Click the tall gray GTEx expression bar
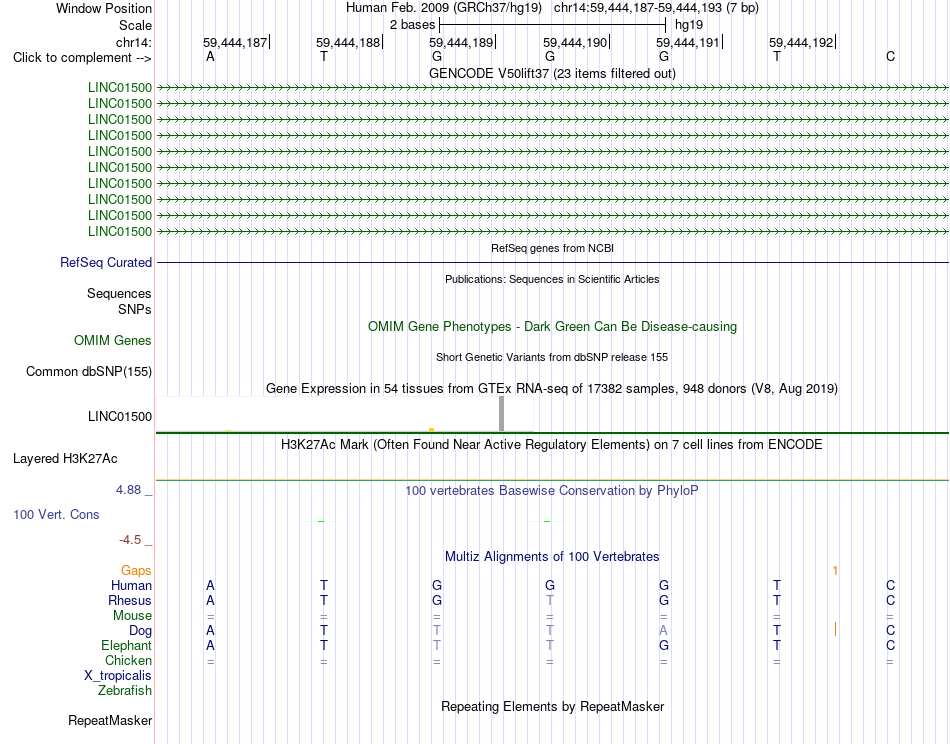Screen dimensions: 950x744 tap(501, 414)
